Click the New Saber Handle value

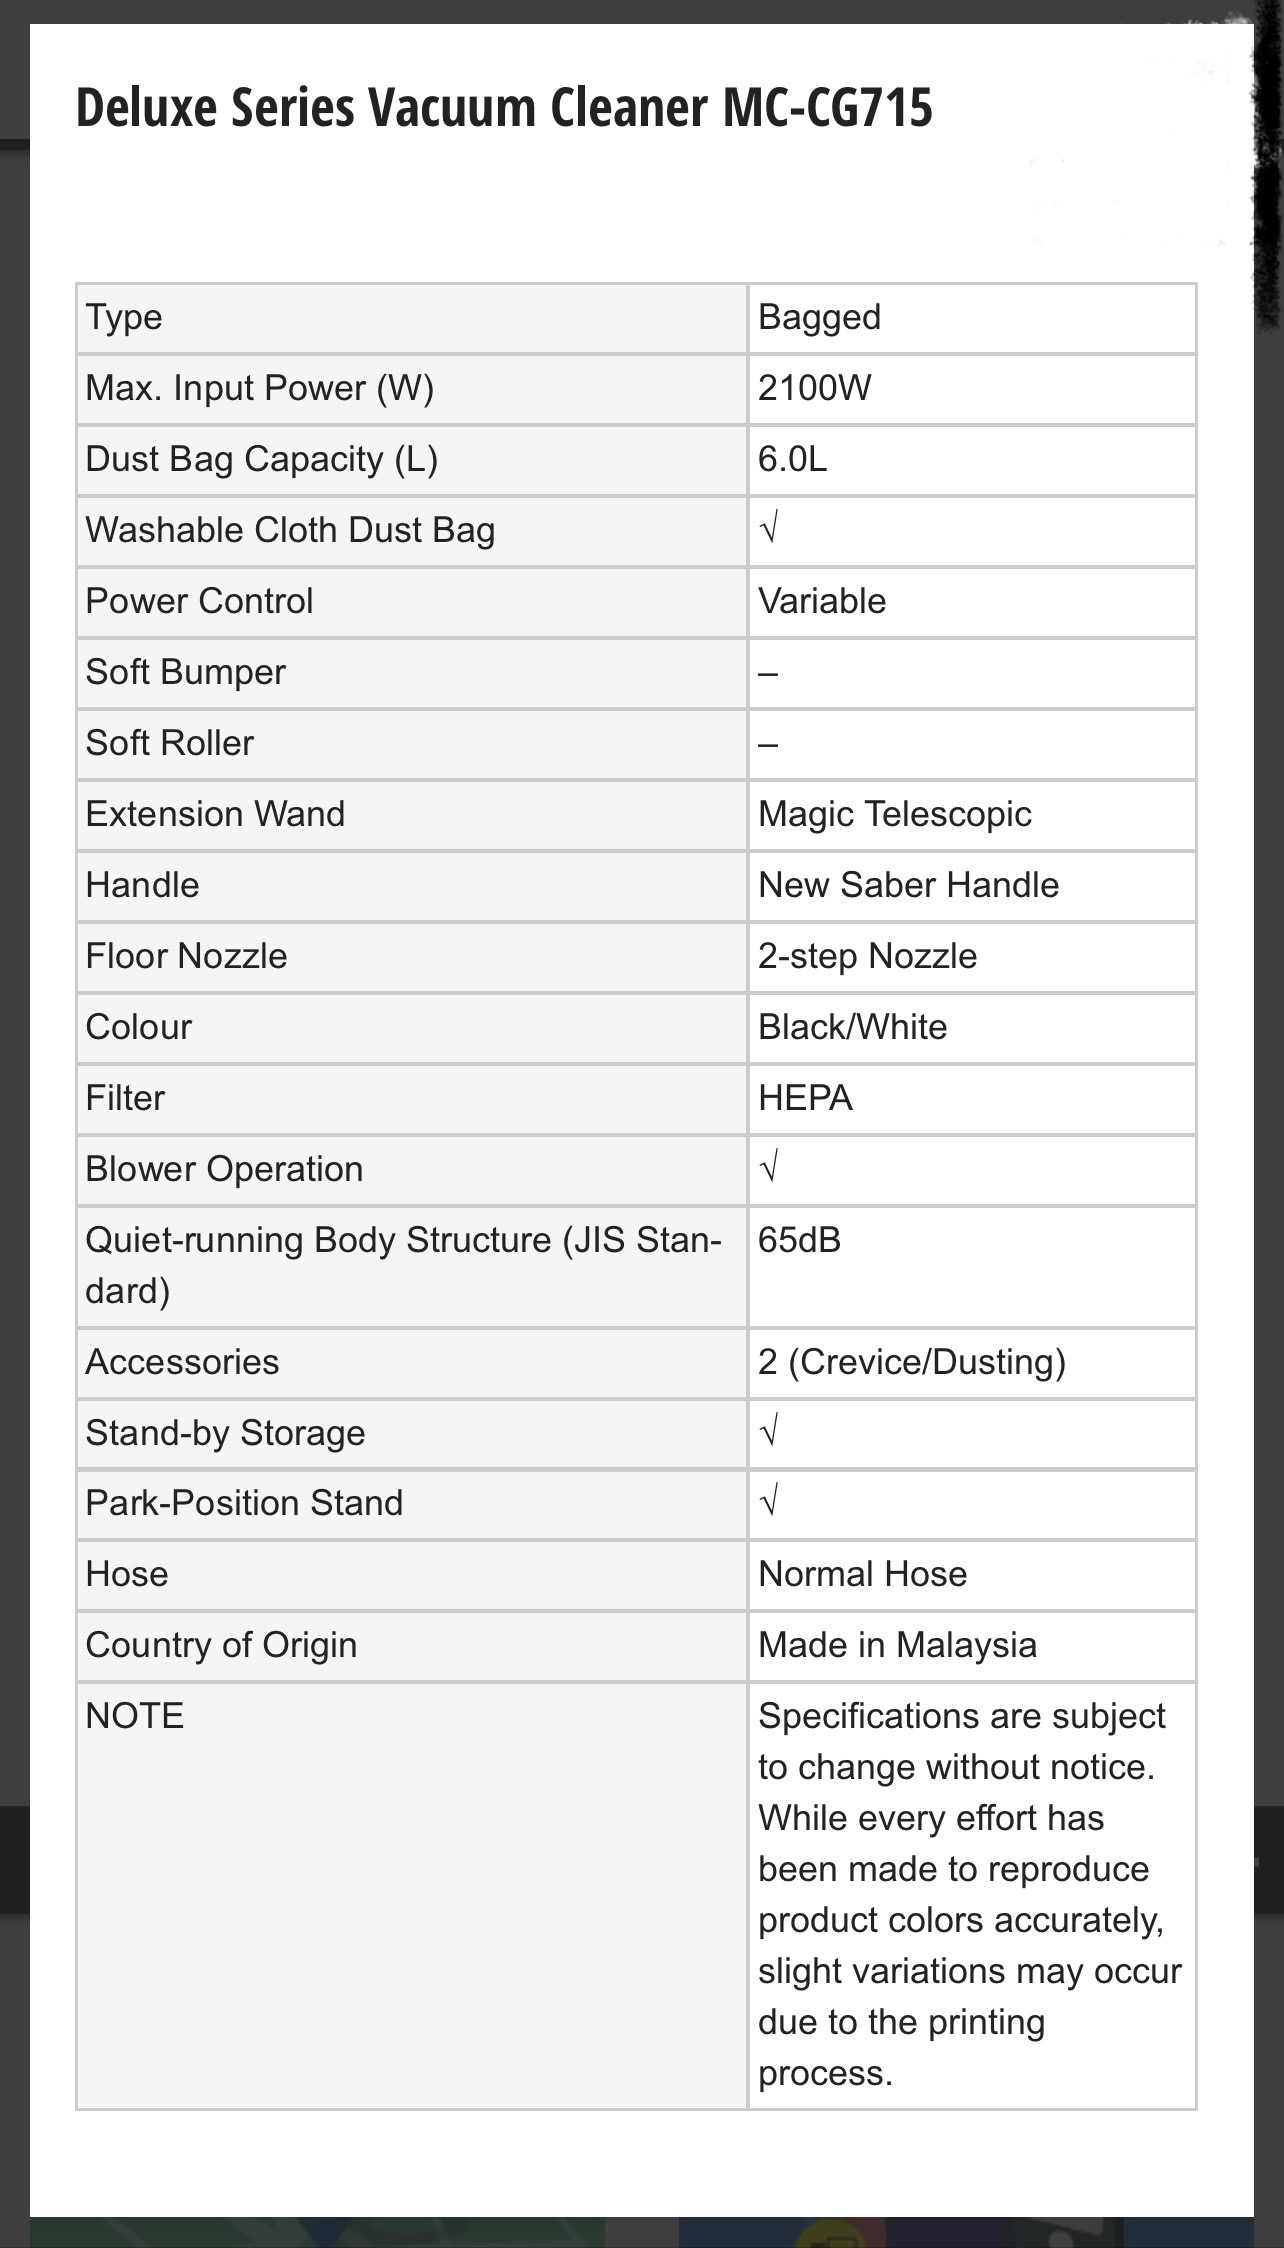(x=908, y=885)
